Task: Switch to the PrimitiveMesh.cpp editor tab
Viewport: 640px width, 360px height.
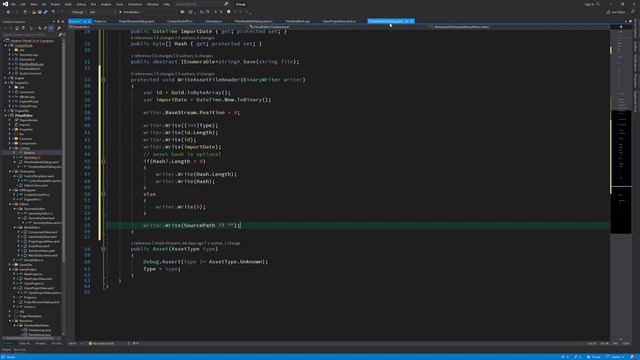Action: tap(298, 21)
